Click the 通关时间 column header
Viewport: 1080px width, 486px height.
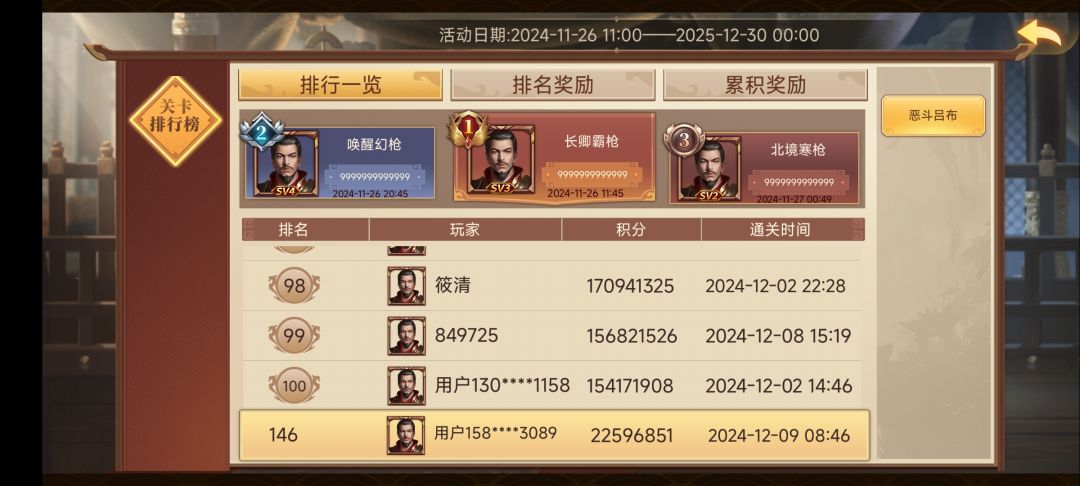point(780,229)
